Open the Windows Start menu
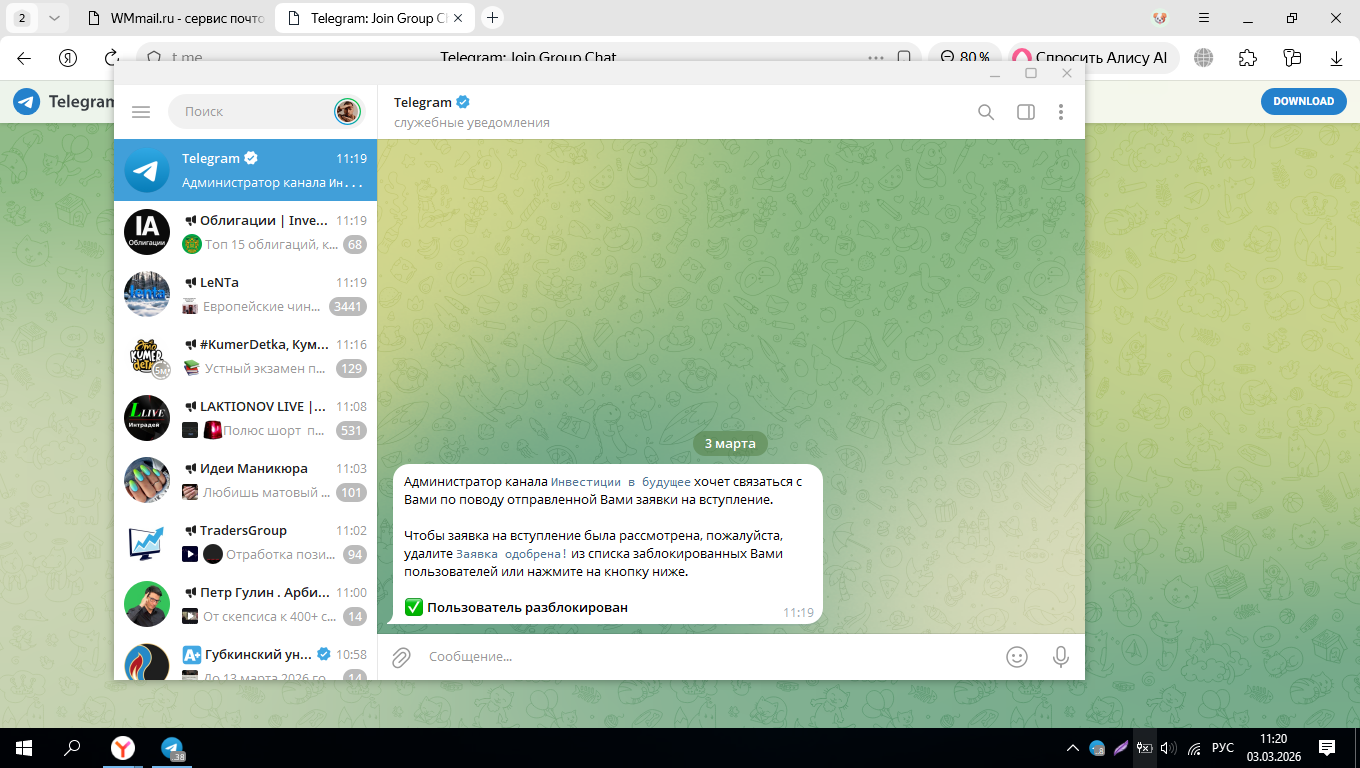This screenshot has width=1360, height=768. click(x=24, y=747)
